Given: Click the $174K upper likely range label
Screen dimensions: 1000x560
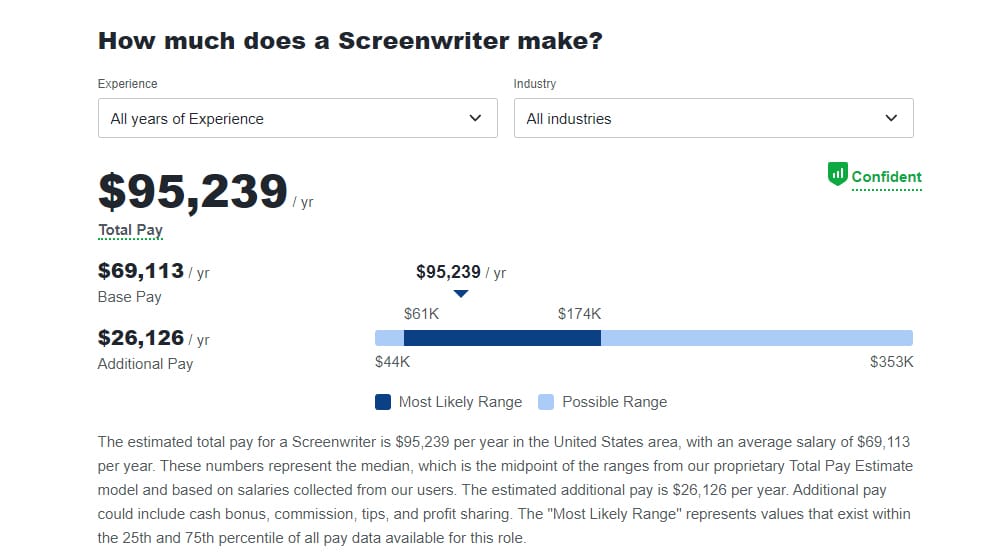Looking at the screenshot, I should [580, 314].
